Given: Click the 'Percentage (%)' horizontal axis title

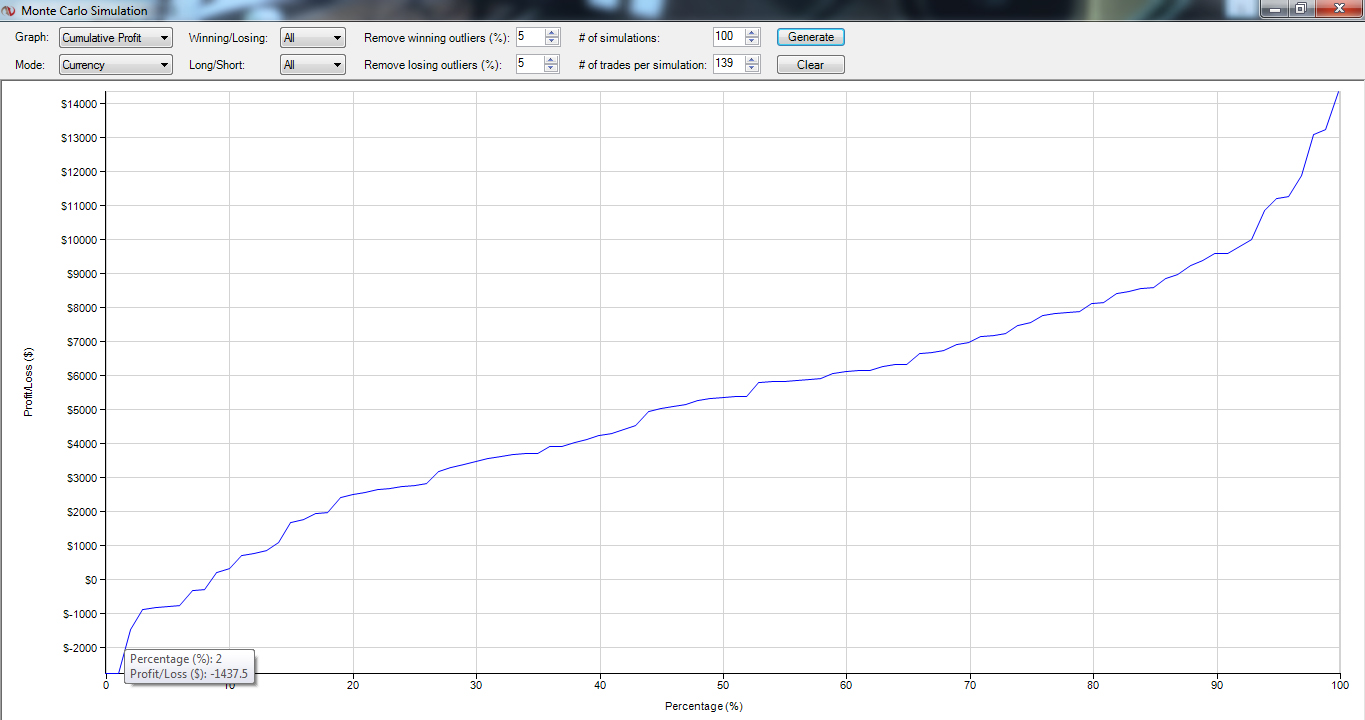Looking at the screenshot, I should (x=704, y=706).
